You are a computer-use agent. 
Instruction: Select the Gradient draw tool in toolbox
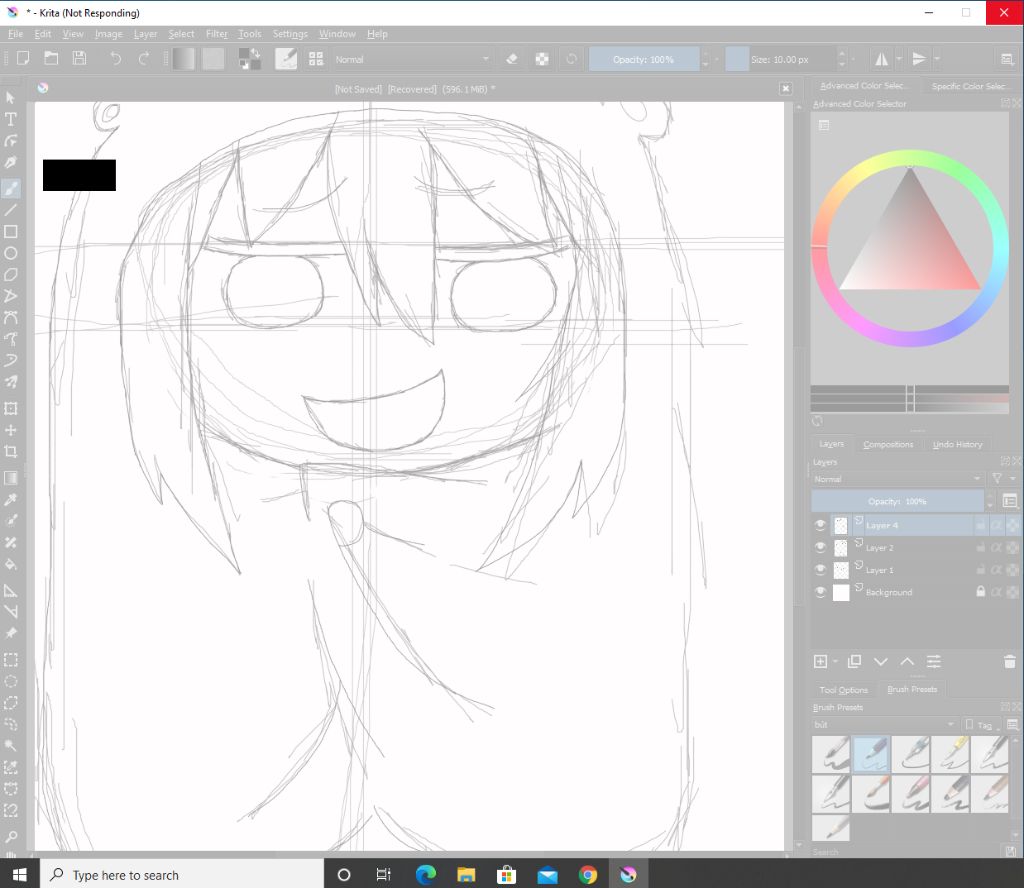click(10, 478)
